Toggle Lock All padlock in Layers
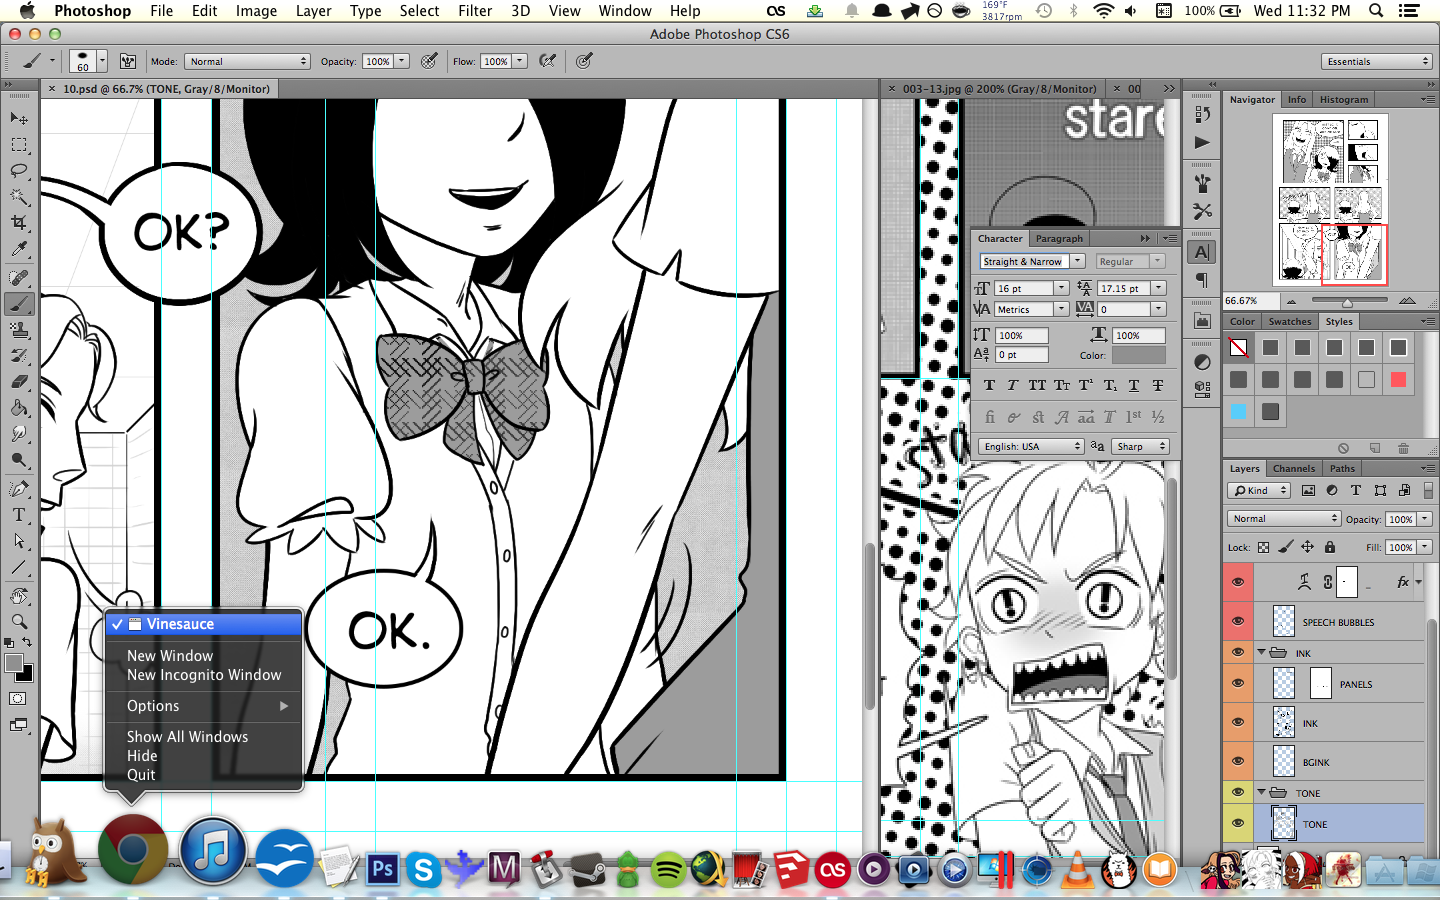Screen dimensions: 1440x900 [1329, 547]
